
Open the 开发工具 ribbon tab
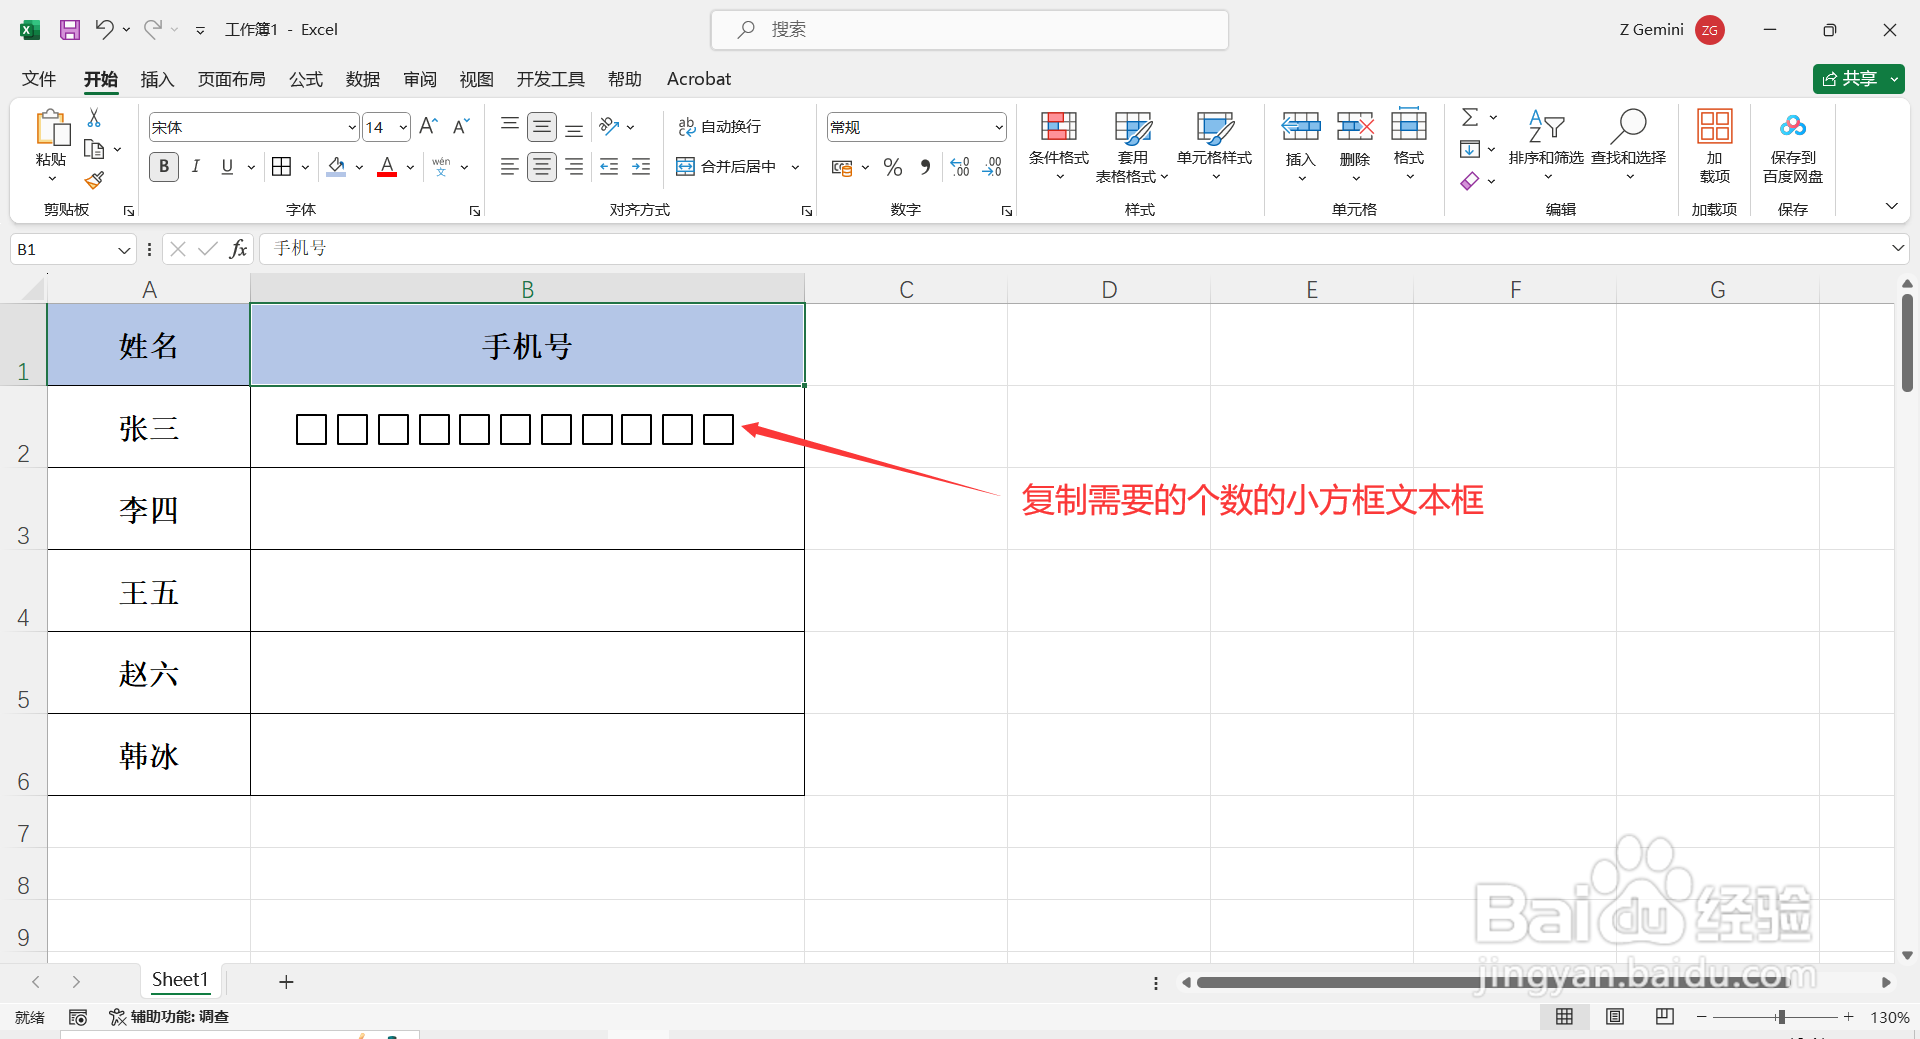(549, 78)
